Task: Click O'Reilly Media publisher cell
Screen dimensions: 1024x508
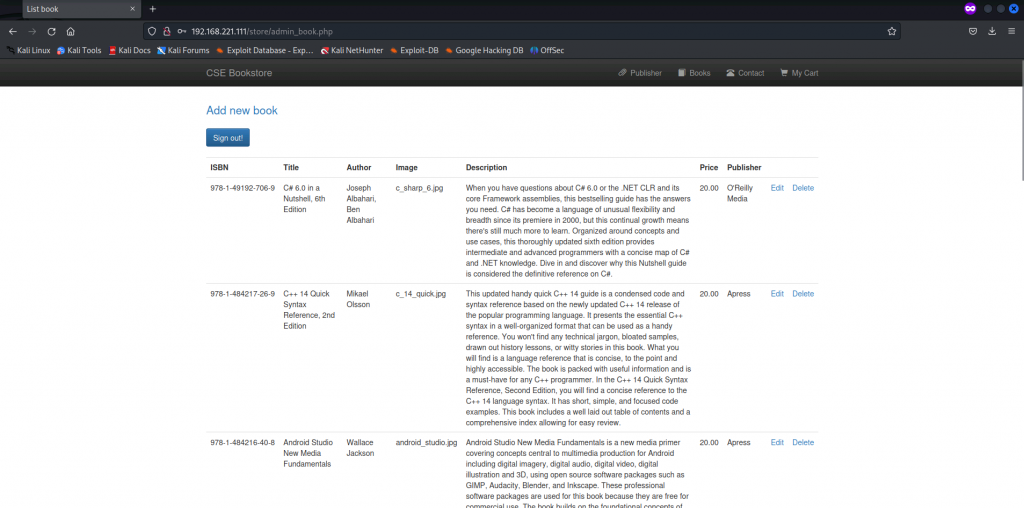Action: (740, 193)
